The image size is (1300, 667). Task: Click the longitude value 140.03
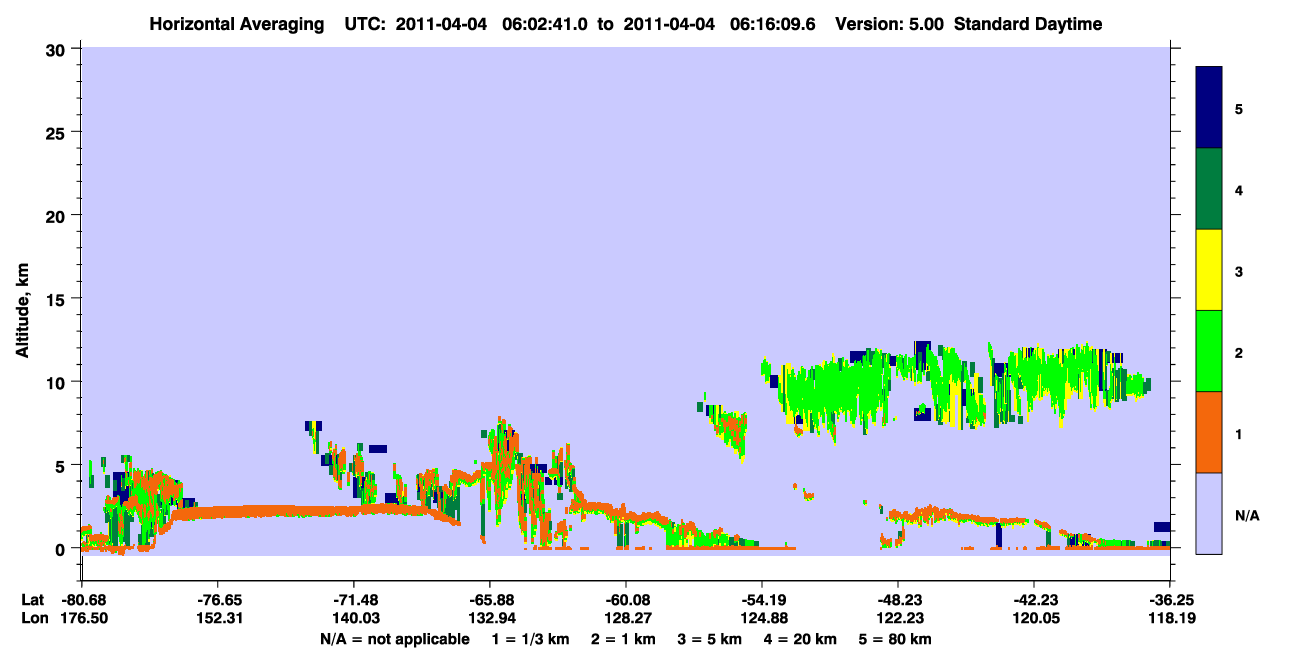pos(354,619)
